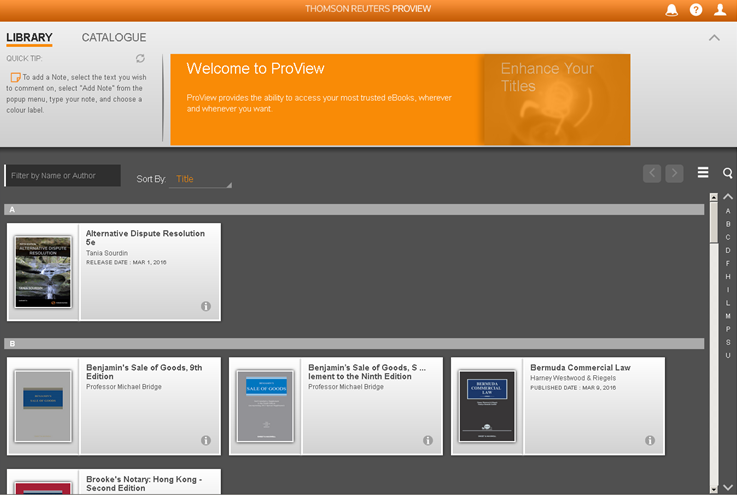Screen dimensions: 737x495
Task: Jump to letter M in alphabet index
Action: (x=728, y=316)
